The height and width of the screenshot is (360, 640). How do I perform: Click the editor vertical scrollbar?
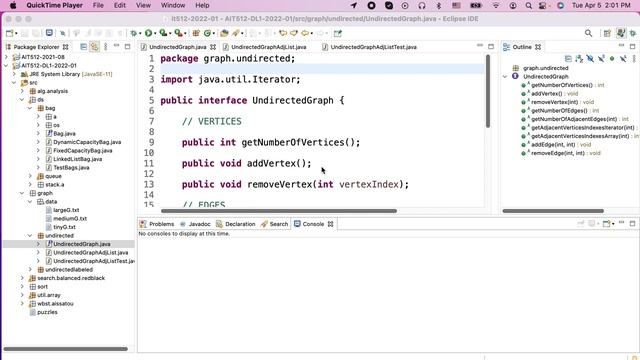(488, 91)
